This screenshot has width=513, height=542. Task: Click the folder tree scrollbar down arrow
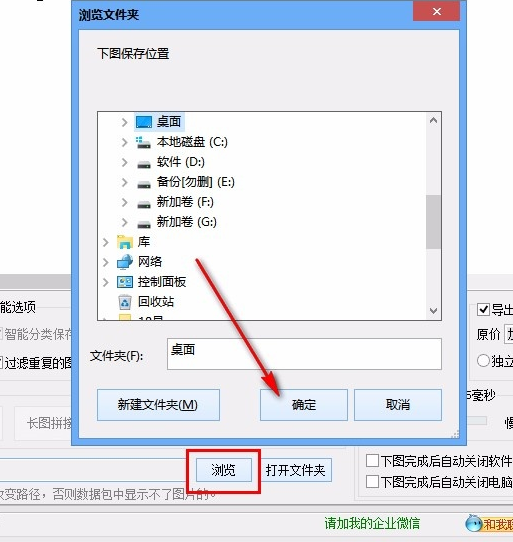pos(433,311)
